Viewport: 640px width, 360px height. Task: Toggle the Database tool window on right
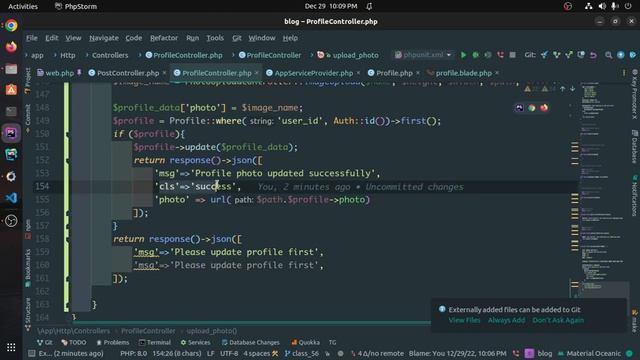tap(635, 147)
